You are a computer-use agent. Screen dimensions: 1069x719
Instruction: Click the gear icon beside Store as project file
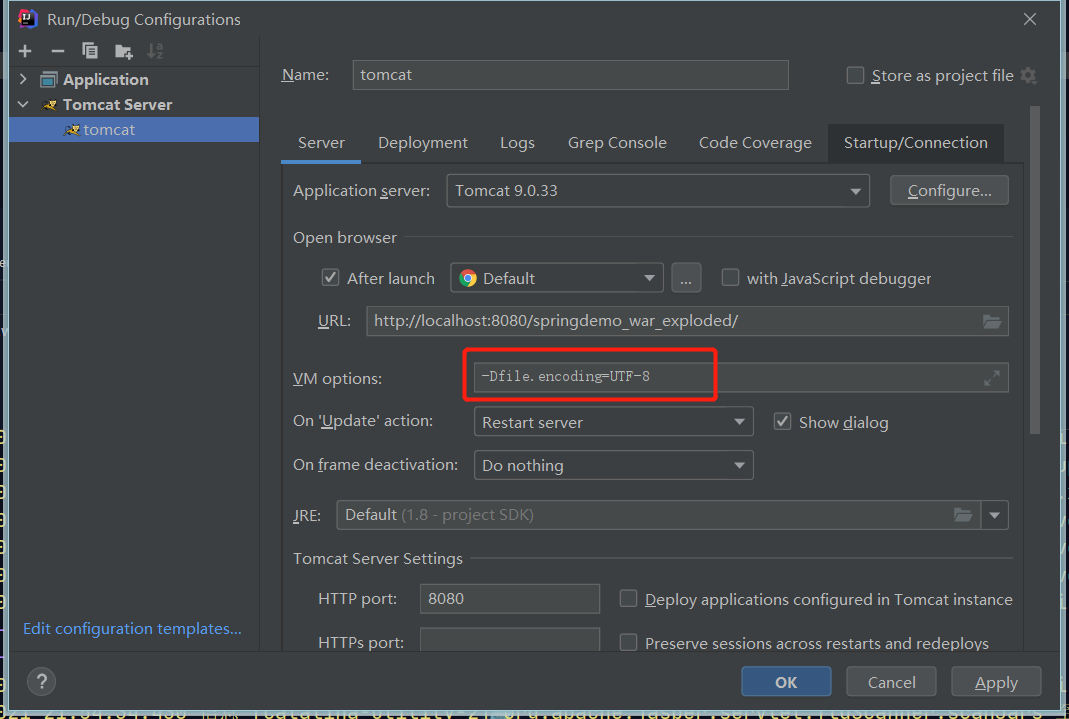click(x=1029, y=76)
